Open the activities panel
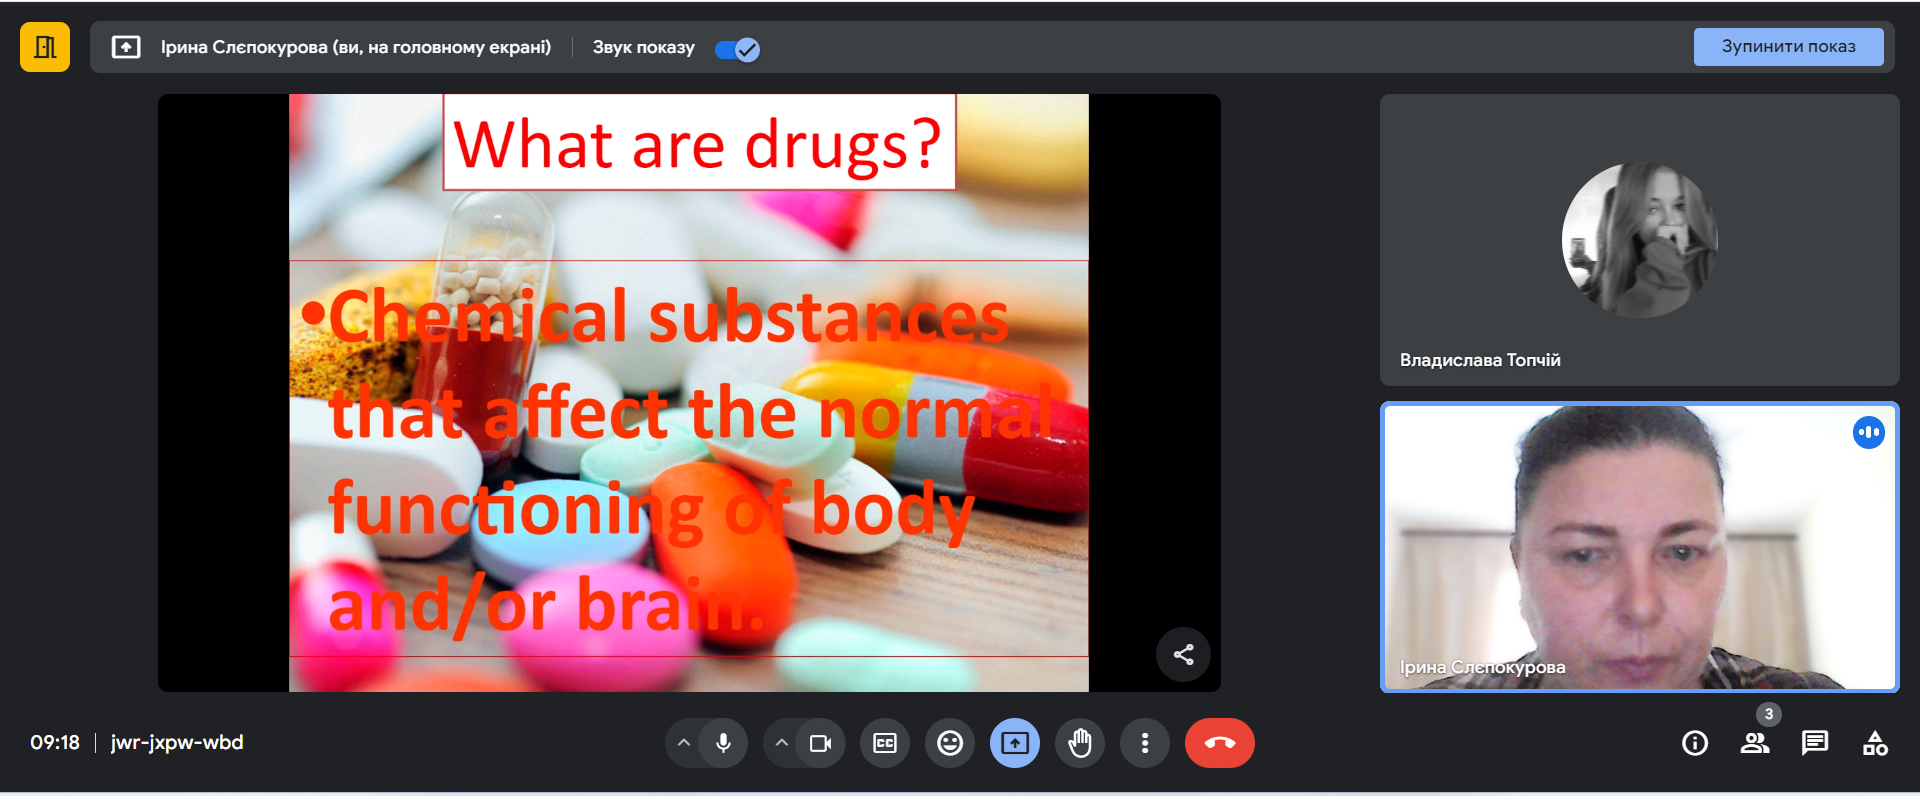 pos(1875,743)
